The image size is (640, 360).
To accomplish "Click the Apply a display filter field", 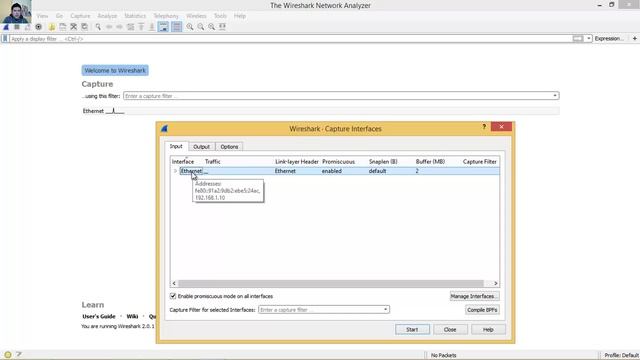I will tap(291, 39).
